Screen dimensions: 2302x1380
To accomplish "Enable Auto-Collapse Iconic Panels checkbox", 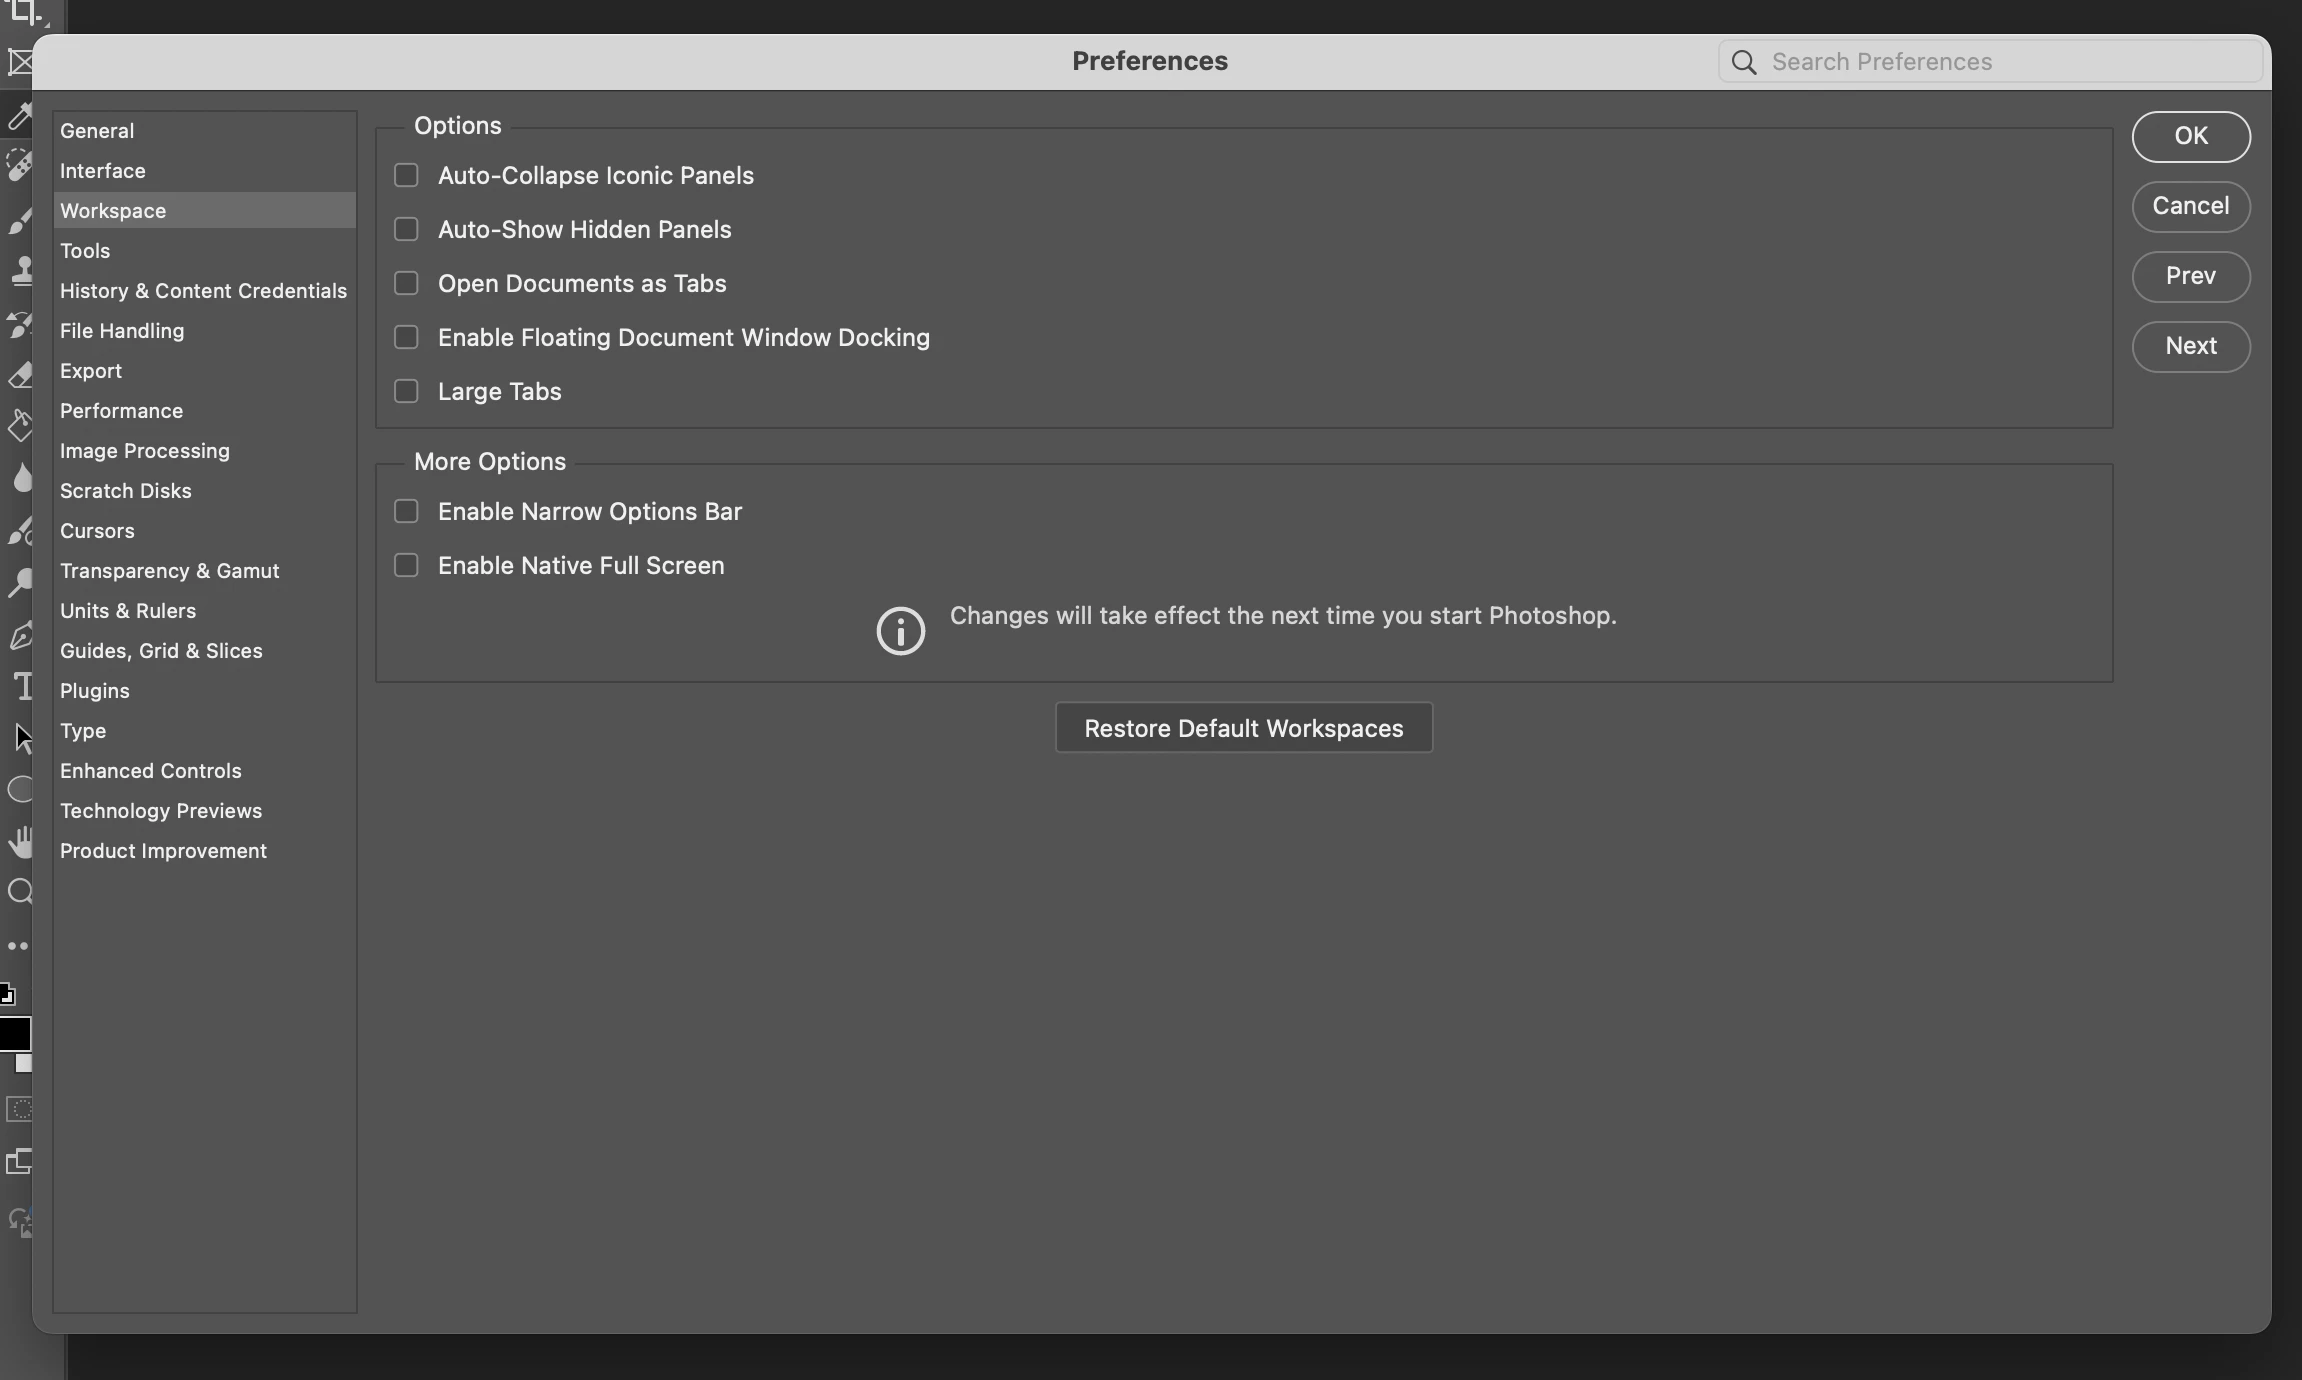I will (406, 175).
